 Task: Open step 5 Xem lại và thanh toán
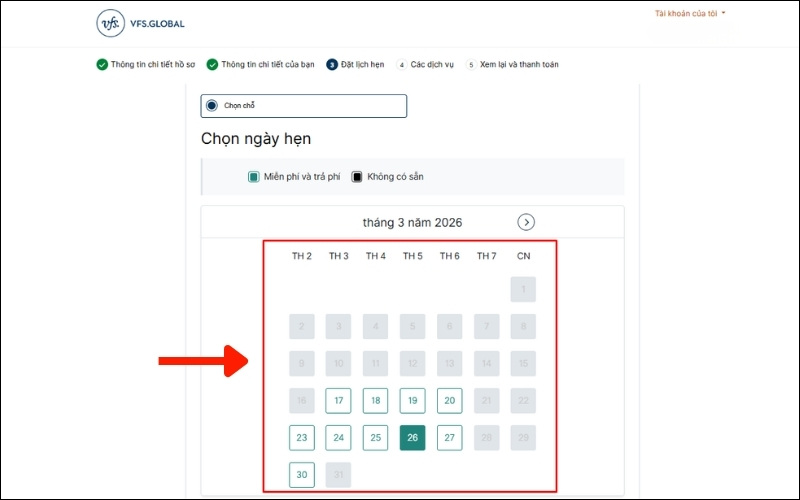tap(512, 65)
